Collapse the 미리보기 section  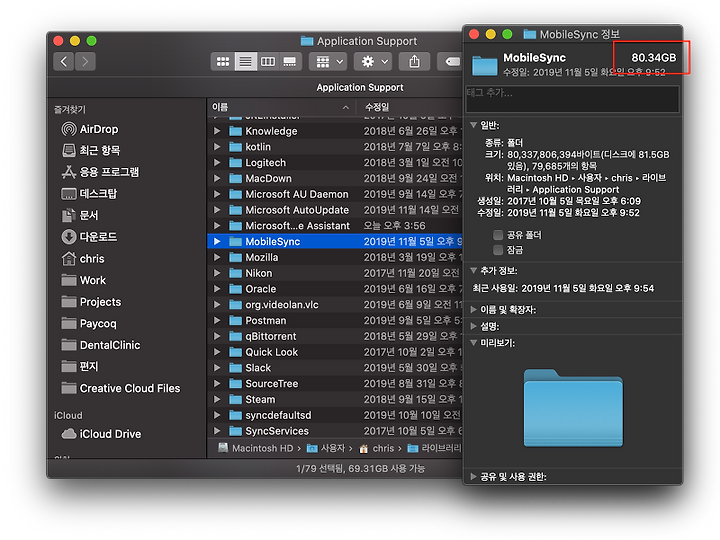[473, 343]
